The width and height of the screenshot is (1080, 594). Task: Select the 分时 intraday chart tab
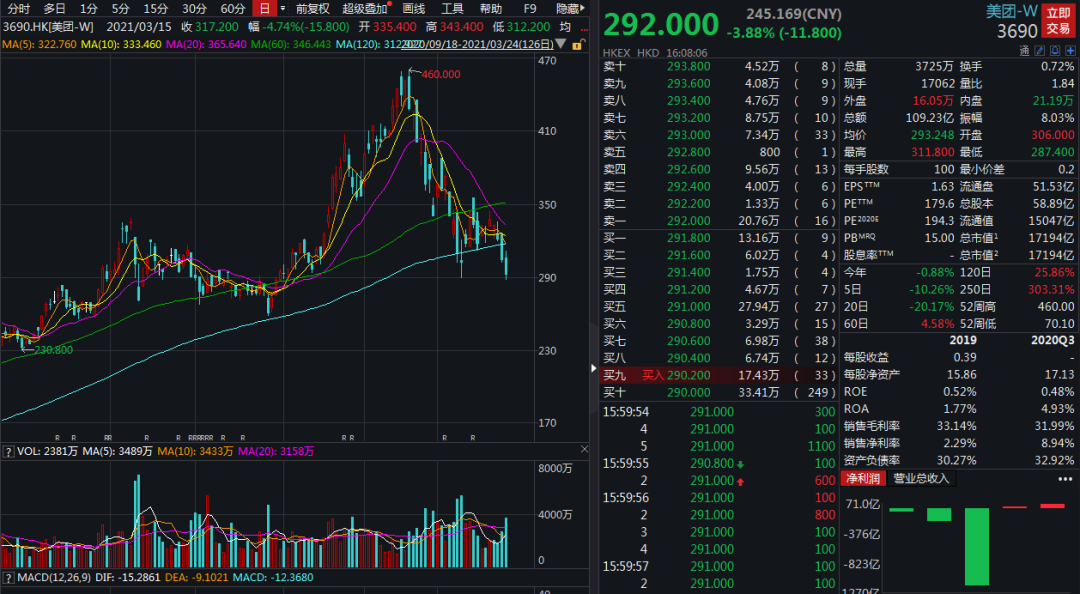(x=19, y=8)
